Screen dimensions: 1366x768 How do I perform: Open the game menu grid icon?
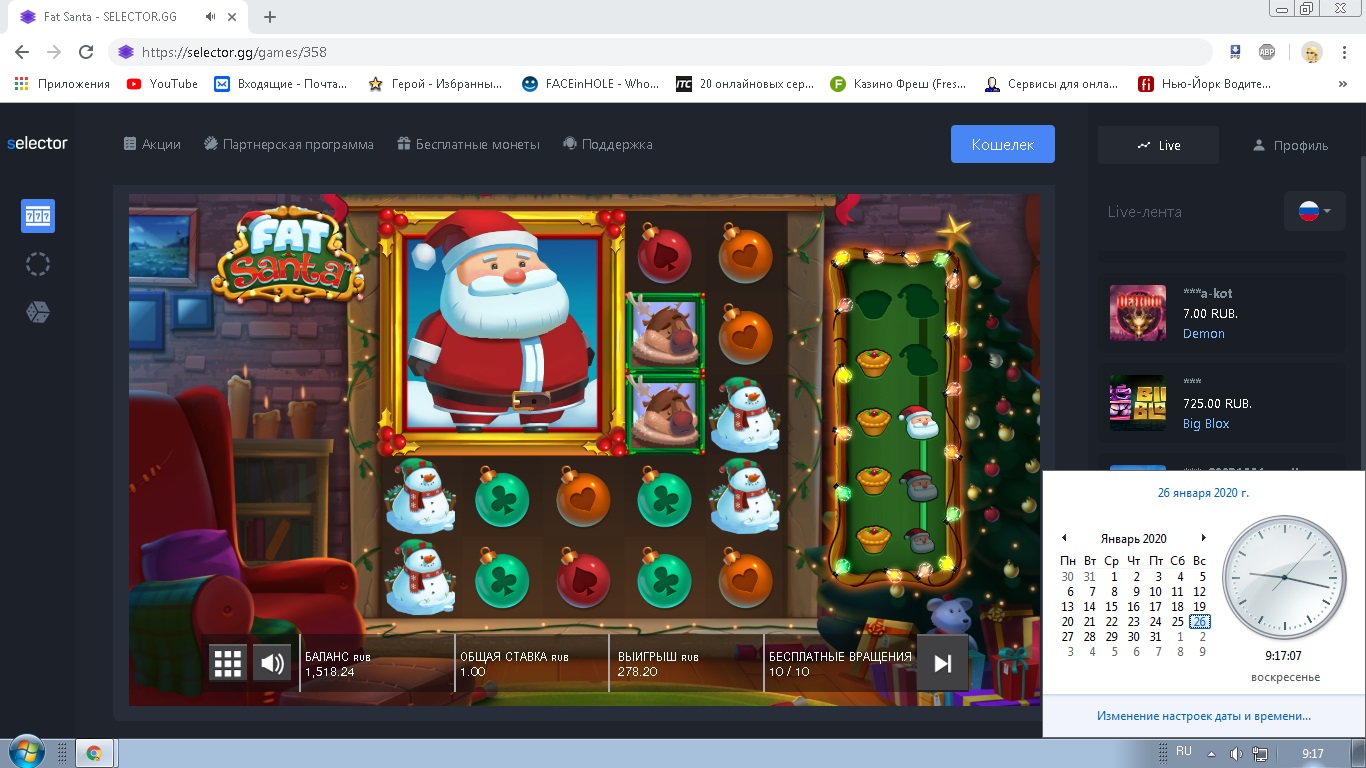(228, 663)
